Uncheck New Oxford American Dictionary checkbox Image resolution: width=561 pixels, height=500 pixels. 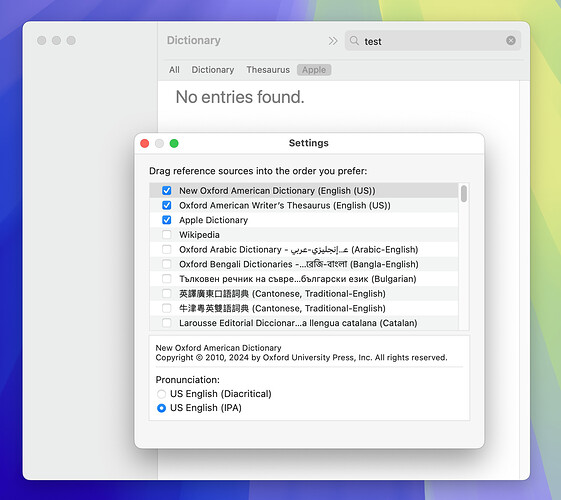click(x=167, y=190)
